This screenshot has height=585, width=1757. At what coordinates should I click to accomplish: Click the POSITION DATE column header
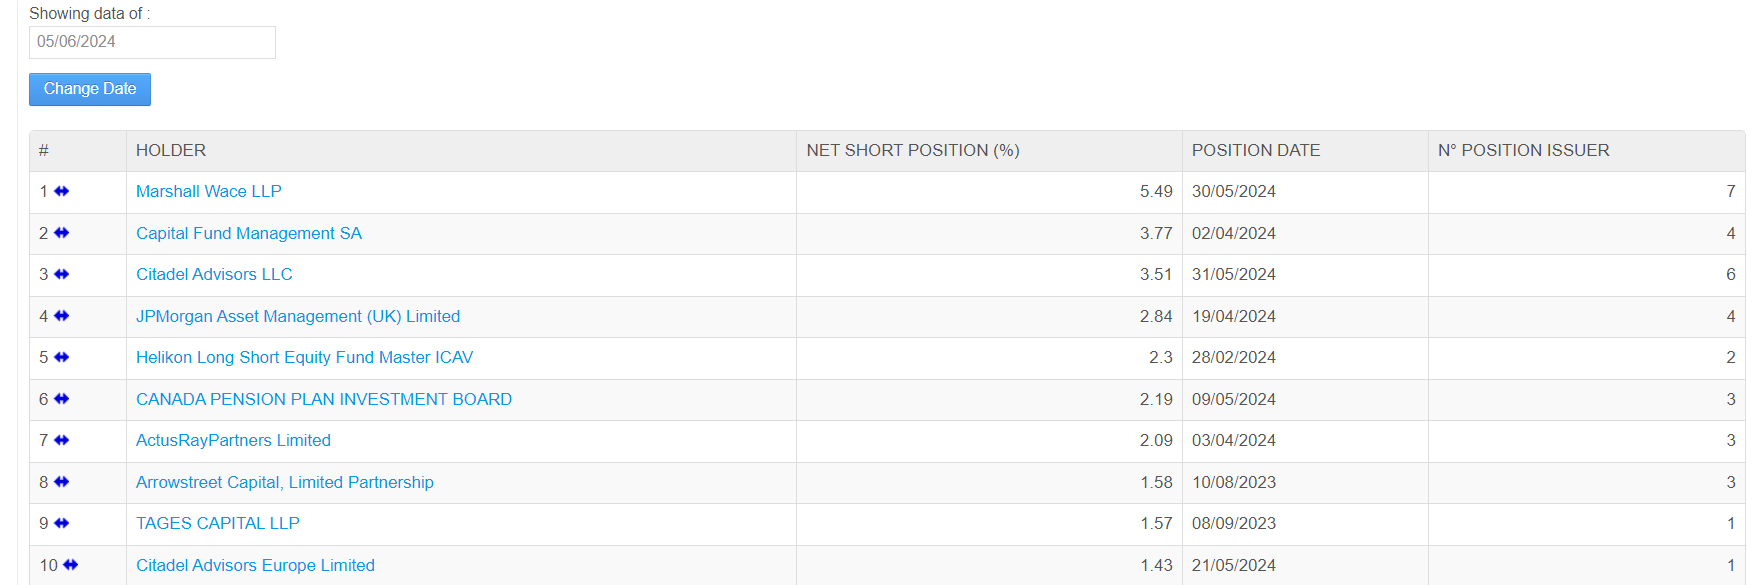click(x=1255, y=150)
